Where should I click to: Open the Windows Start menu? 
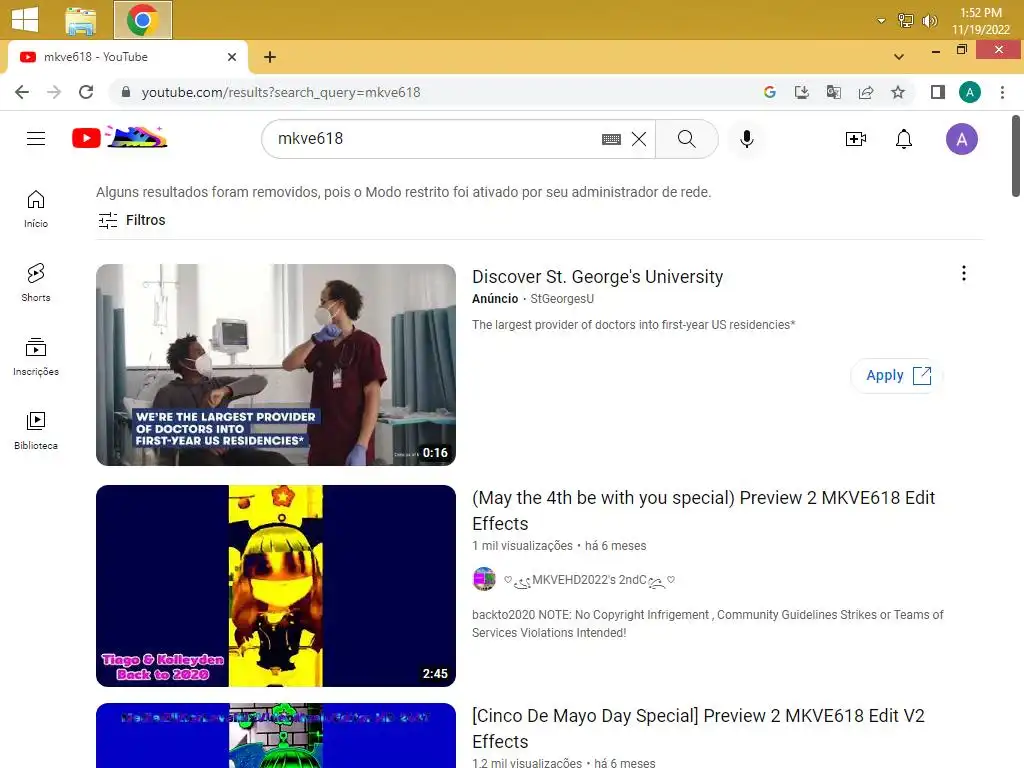click(x=25, y=19)
